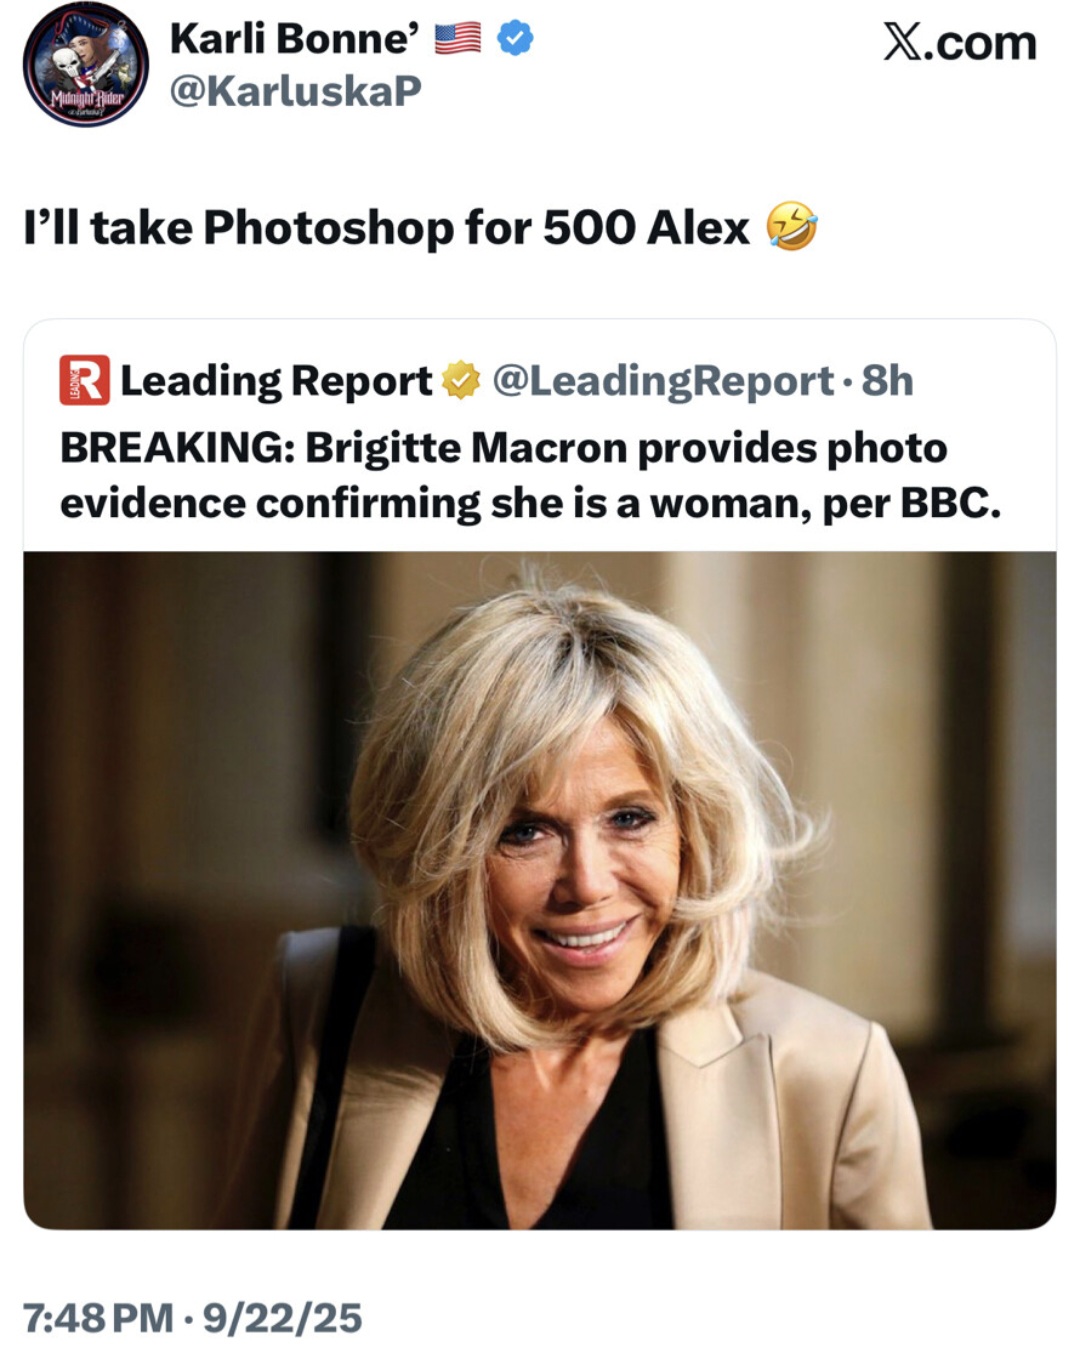Click the word BREAKING in the quoted tweet
This screenshot has width=1080, height=1365.
click(177, 447)
